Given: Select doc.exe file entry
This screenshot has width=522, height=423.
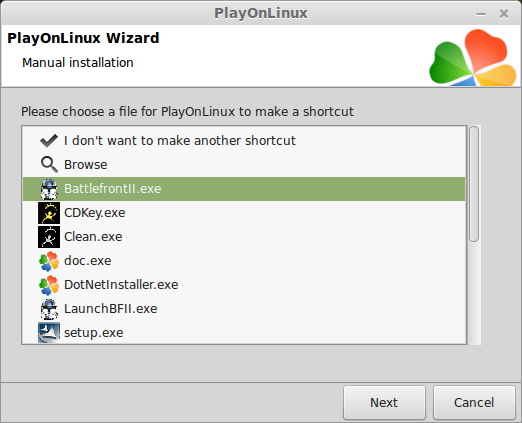Looking at the screenshot, I should click(244, 261).
